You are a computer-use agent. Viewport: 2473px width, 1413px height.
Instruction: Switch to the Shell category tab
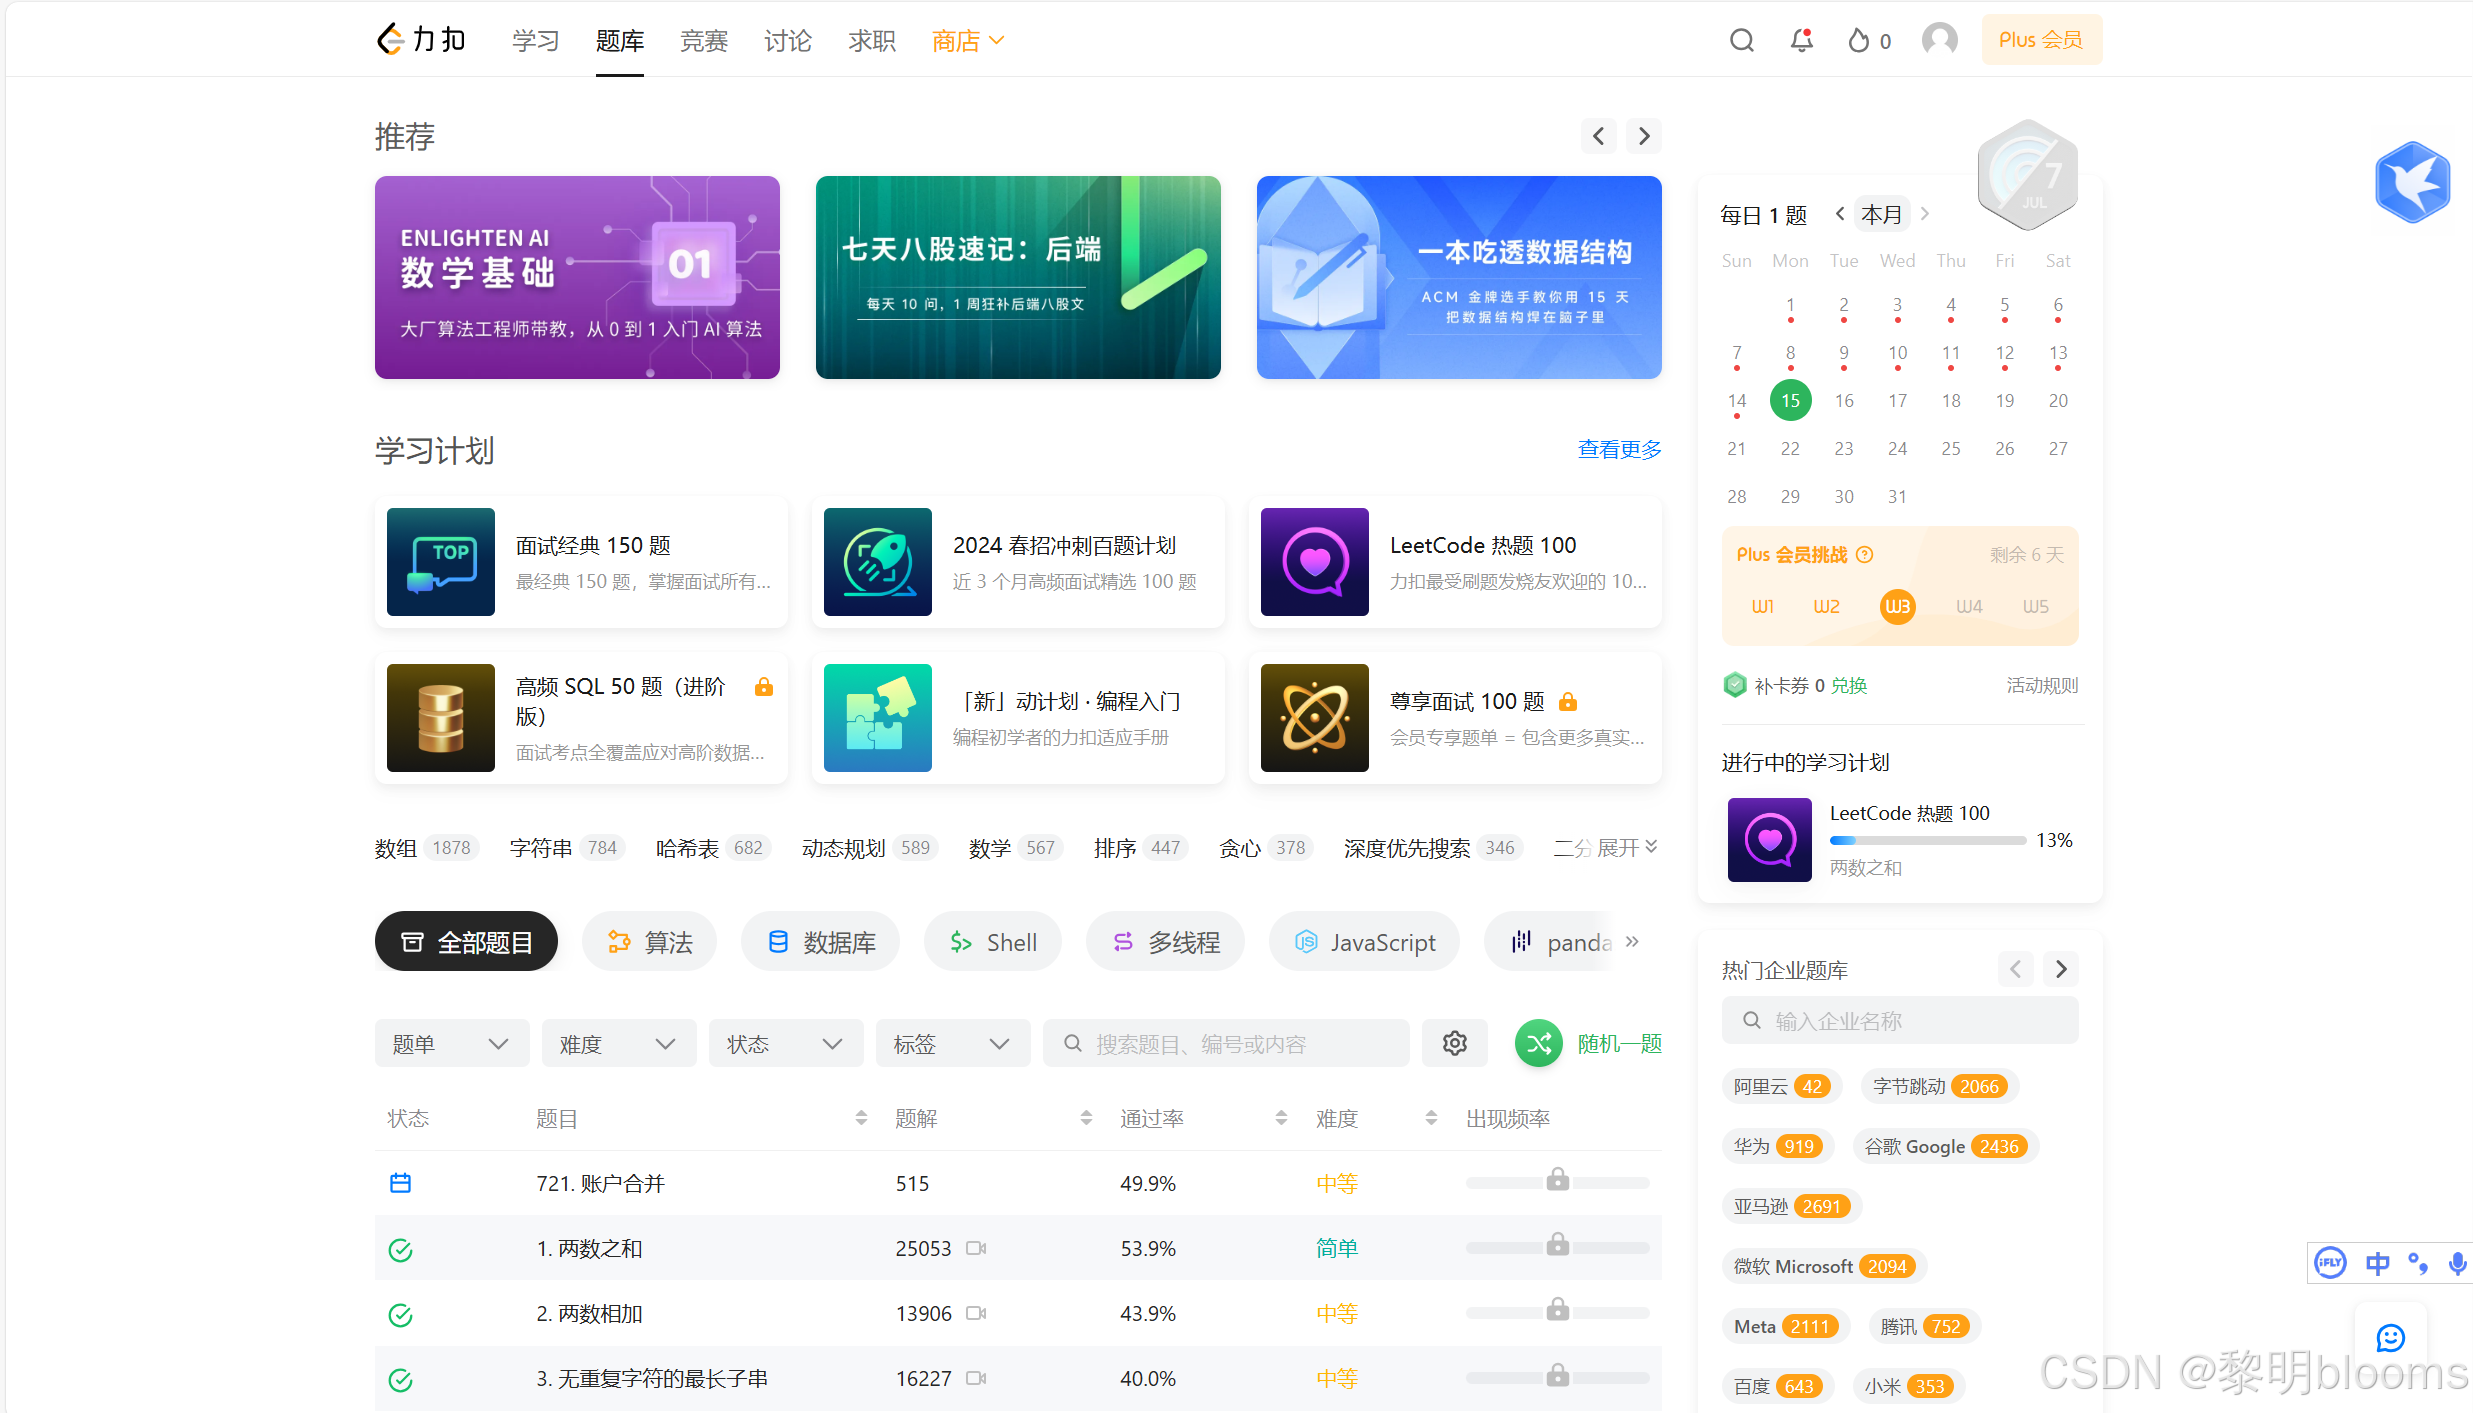[992, 941]
